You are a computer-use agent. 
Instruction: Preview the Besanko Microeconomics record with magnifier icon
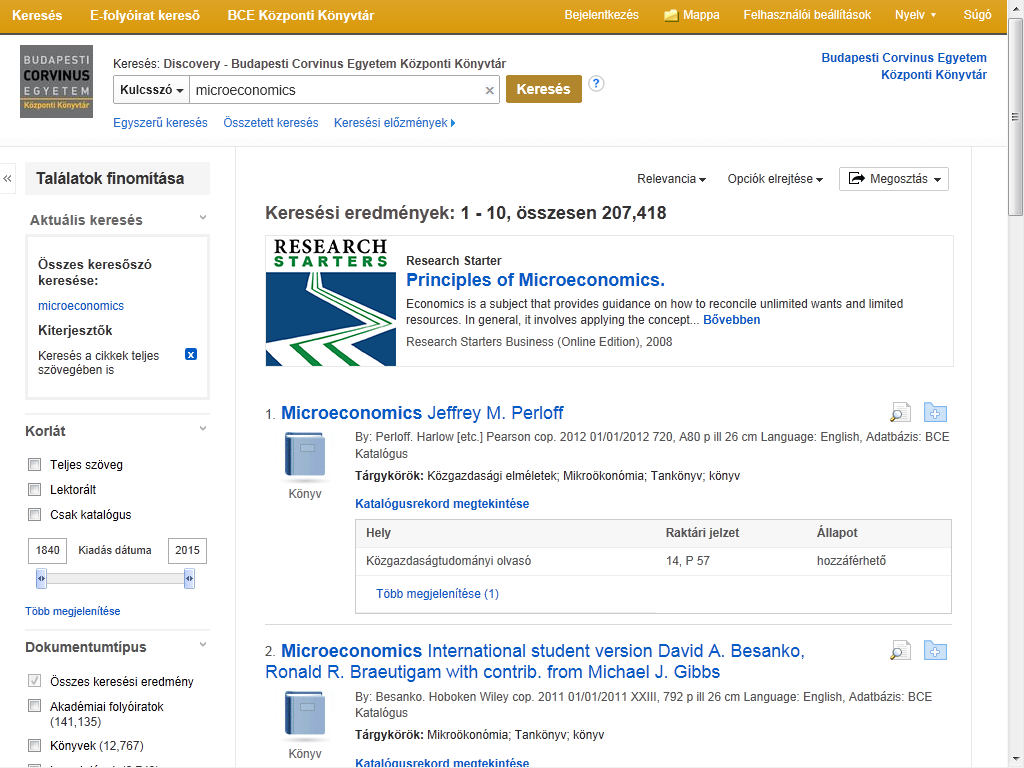tap(901, 651)
